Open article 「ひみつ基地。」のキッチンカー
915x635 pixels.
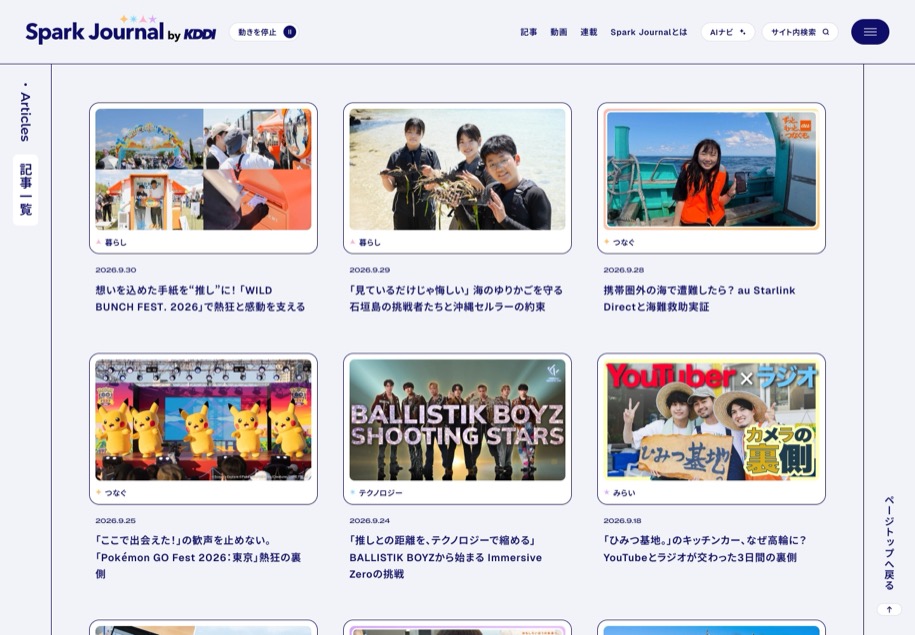click(705, 549)
